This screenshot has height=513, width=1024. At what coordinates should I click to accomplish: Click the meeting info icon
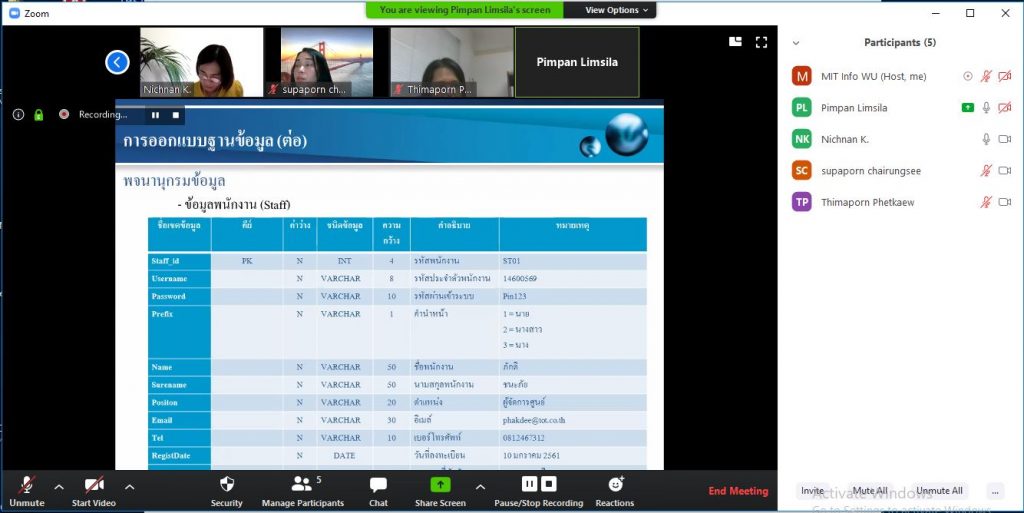(x=18, y=115)
